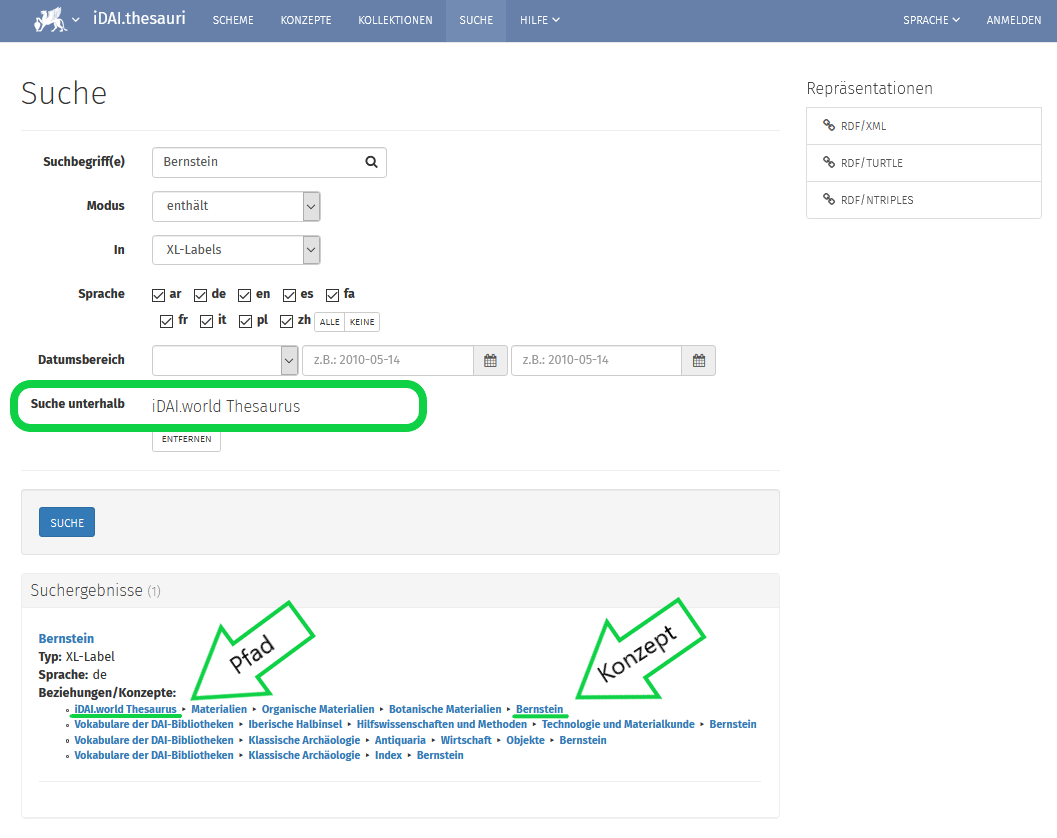Screen dimensions: 1057x838
Task: Open the Index path link
Action: 388,755
